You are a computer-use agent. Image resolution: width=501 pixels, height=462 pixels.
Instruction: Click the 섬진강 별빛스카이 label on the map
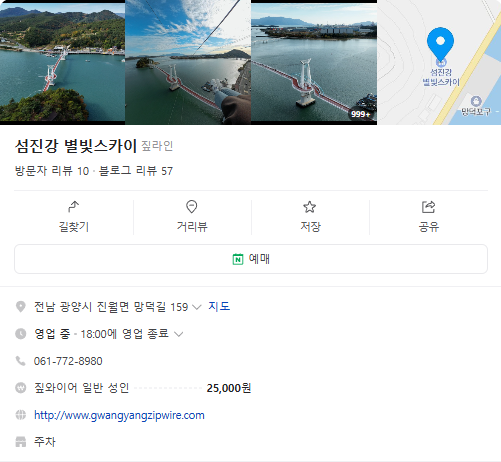pyautogui.click(x=441, y=77)
